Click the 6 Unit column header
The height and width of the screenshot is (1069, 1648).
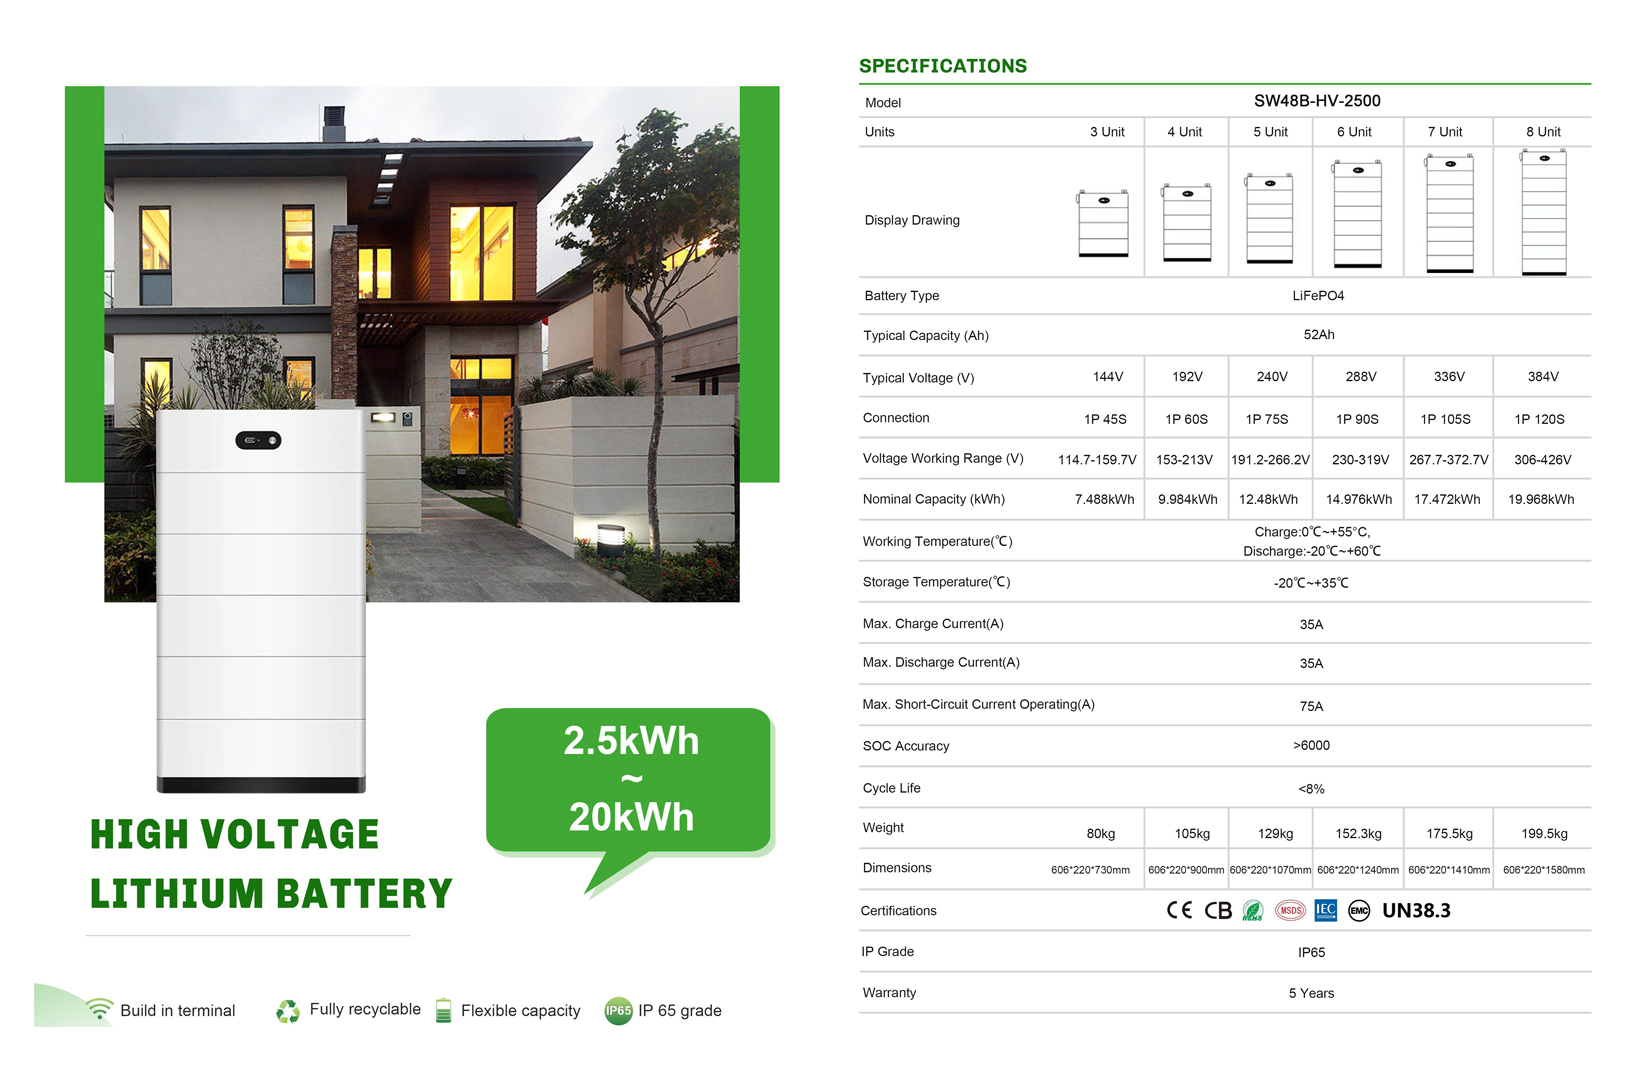coord(1354,132)
